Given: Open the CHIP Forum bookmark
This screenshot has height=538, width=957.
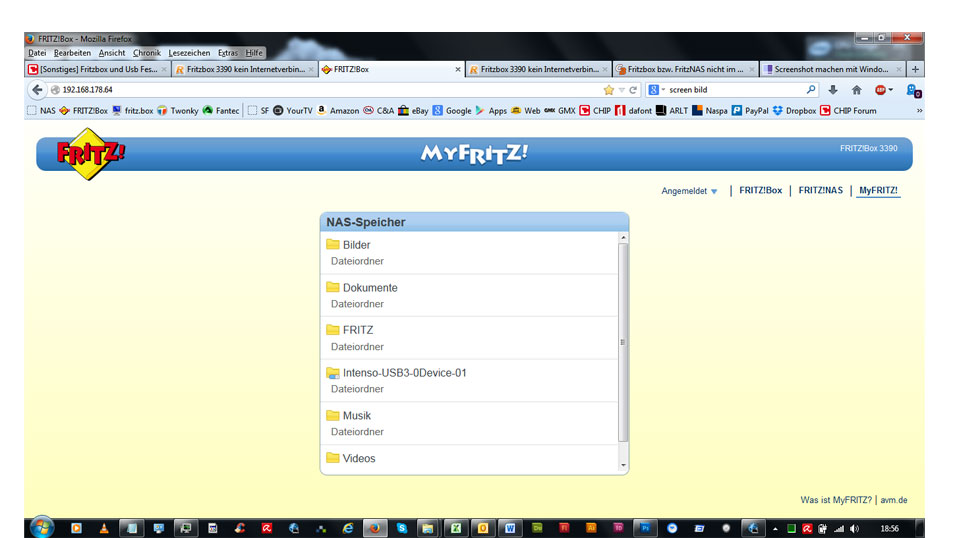Looking at the screenshot, I should tap(848, 111).
